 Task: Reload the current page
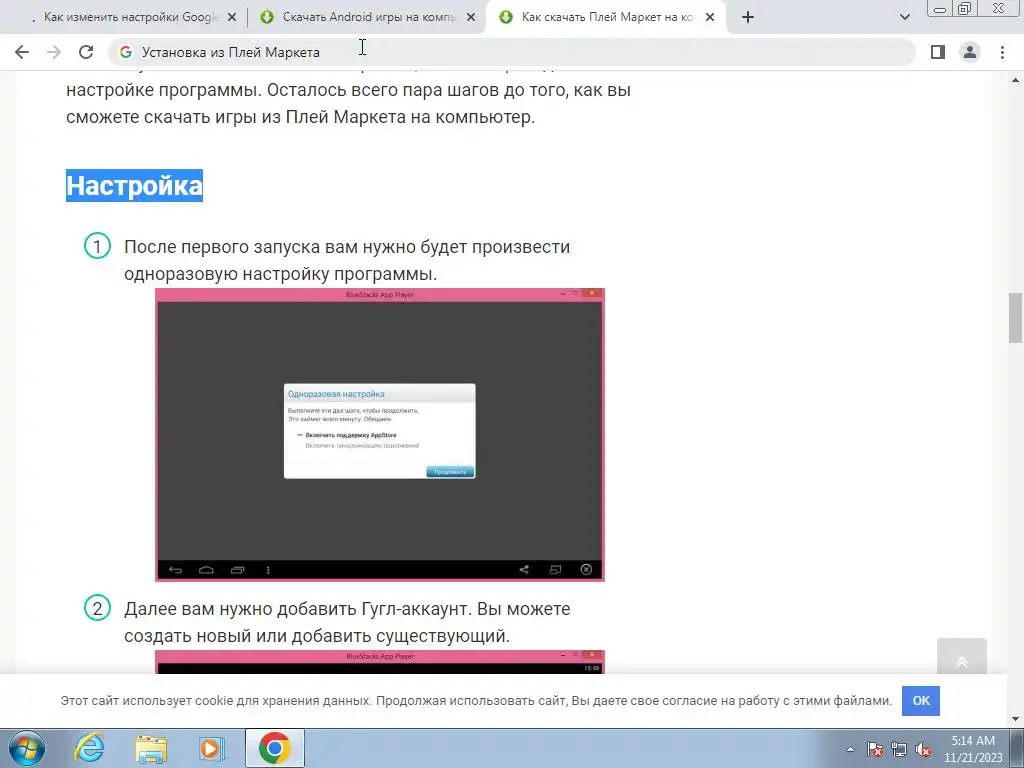[86, 52]
